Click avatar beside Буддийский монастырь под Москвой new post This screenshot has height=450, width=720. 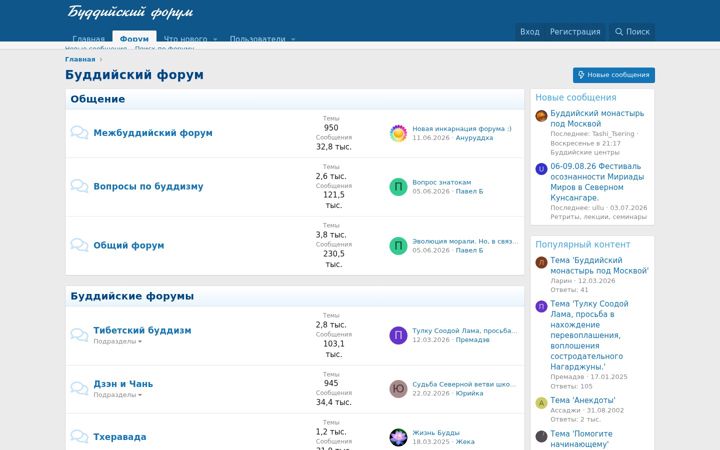pos(541,116)
